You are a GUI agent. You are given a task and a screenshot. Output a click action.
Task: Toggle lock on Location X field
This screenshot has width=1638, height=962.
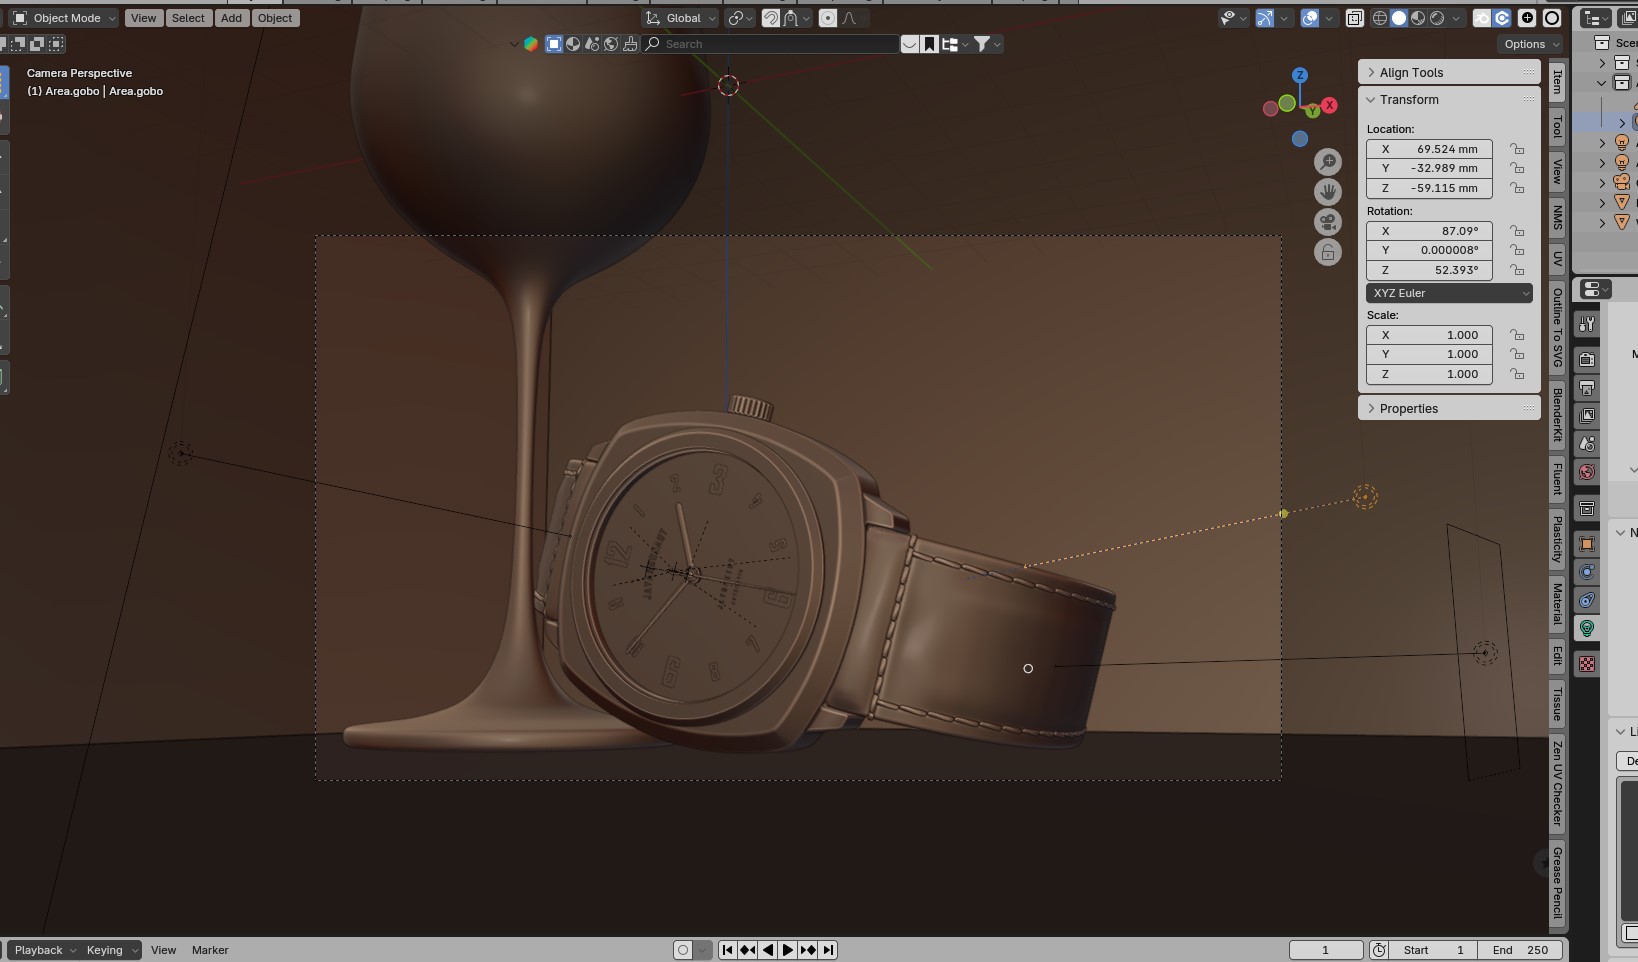1517,149
